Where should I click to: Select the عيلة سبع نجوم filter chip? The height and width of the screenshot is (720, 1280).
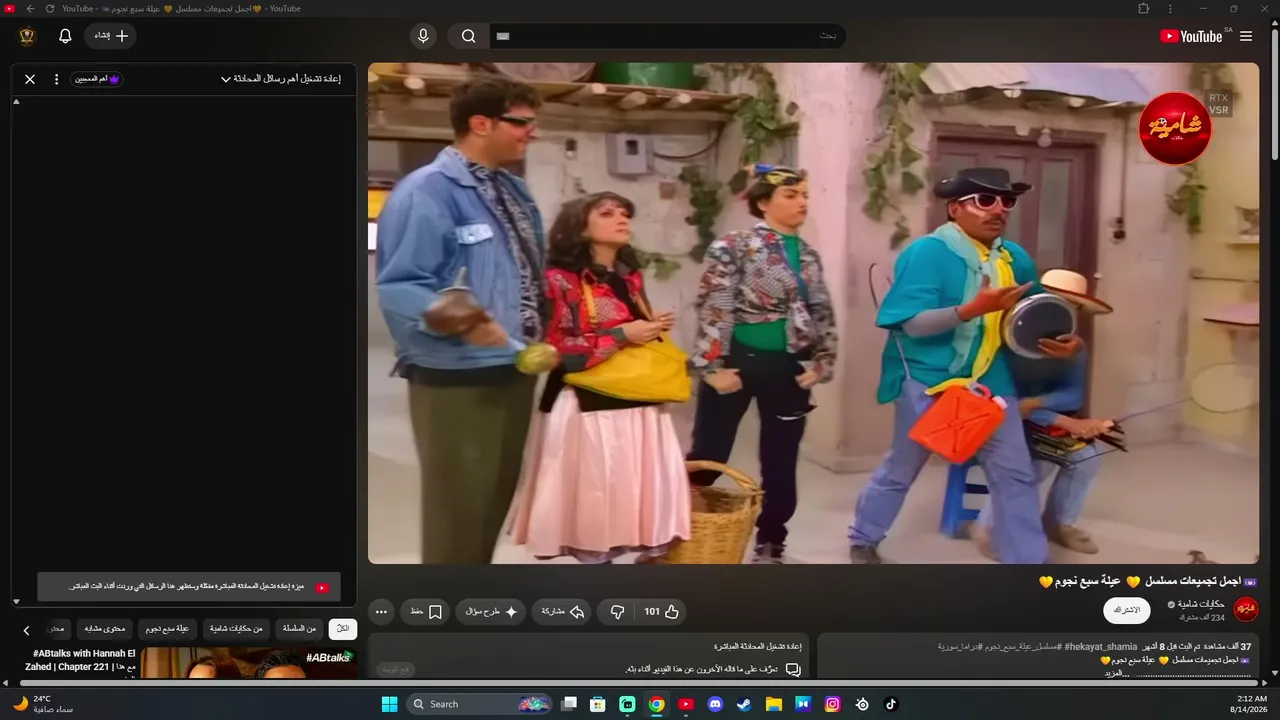[x=168, y=629]
